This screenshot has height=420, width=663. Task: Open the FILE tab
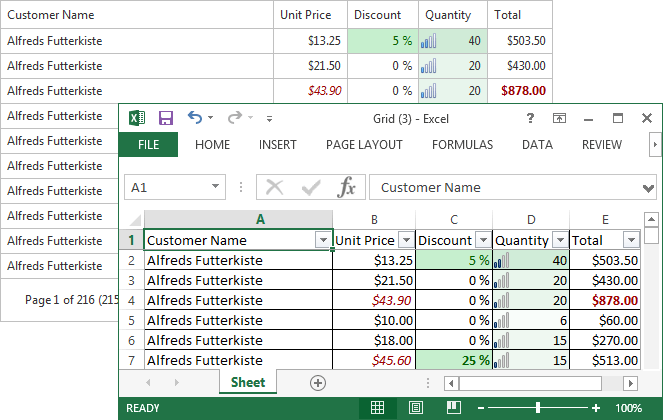pos(148,145)
